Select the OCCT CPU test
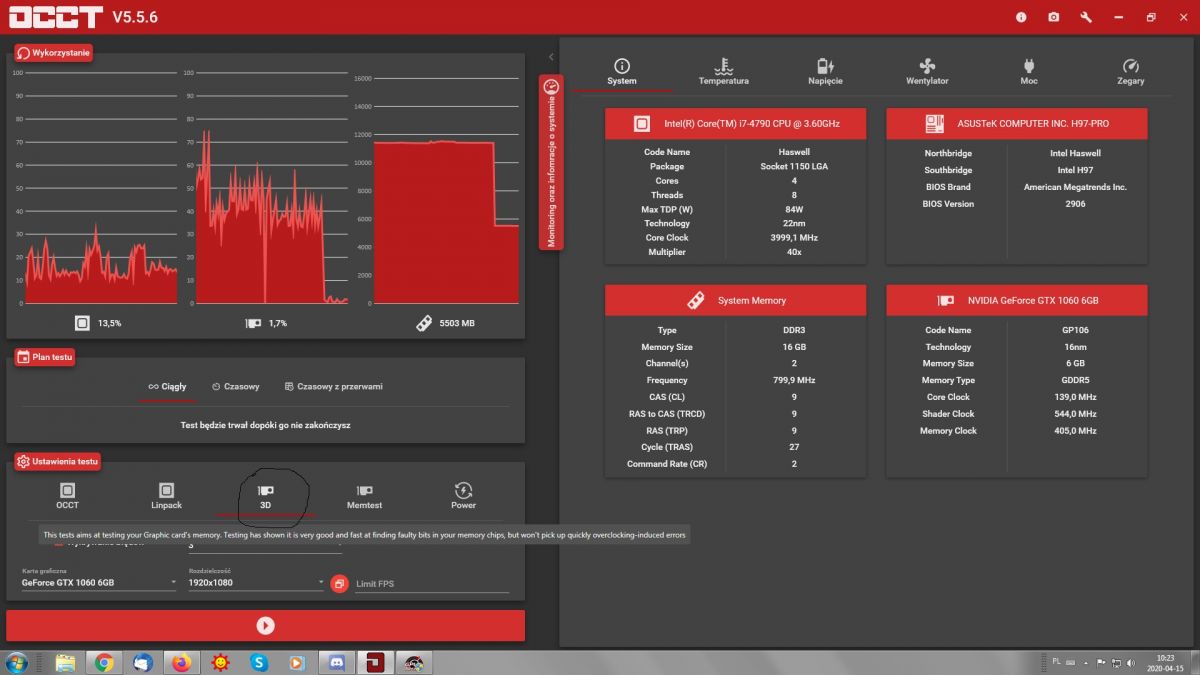The image size is (1200, 675). tap(67, 496)
